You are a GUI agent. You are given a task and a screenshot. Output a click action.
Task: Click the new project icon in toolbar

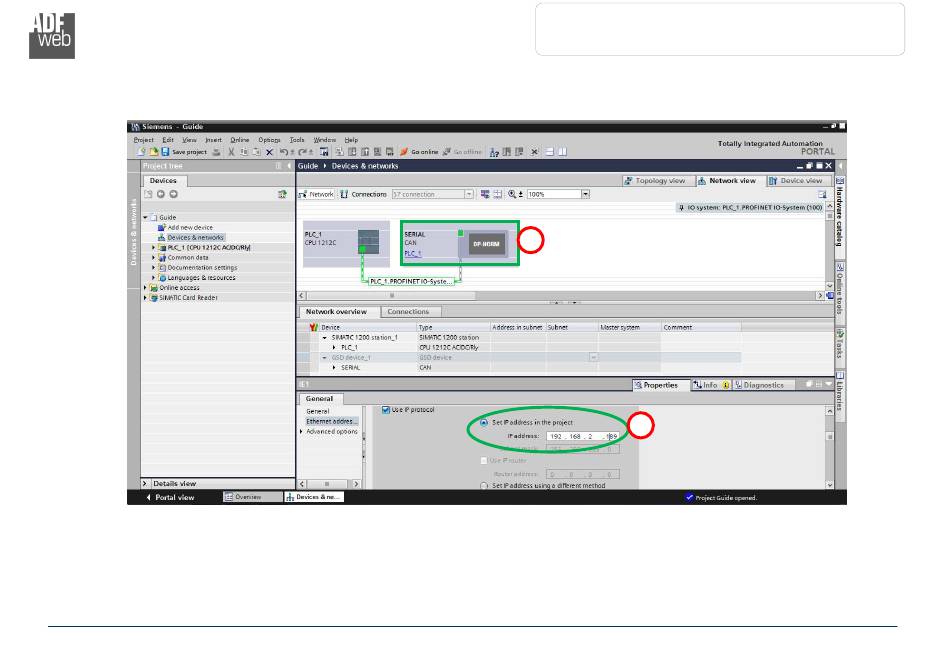142,151
